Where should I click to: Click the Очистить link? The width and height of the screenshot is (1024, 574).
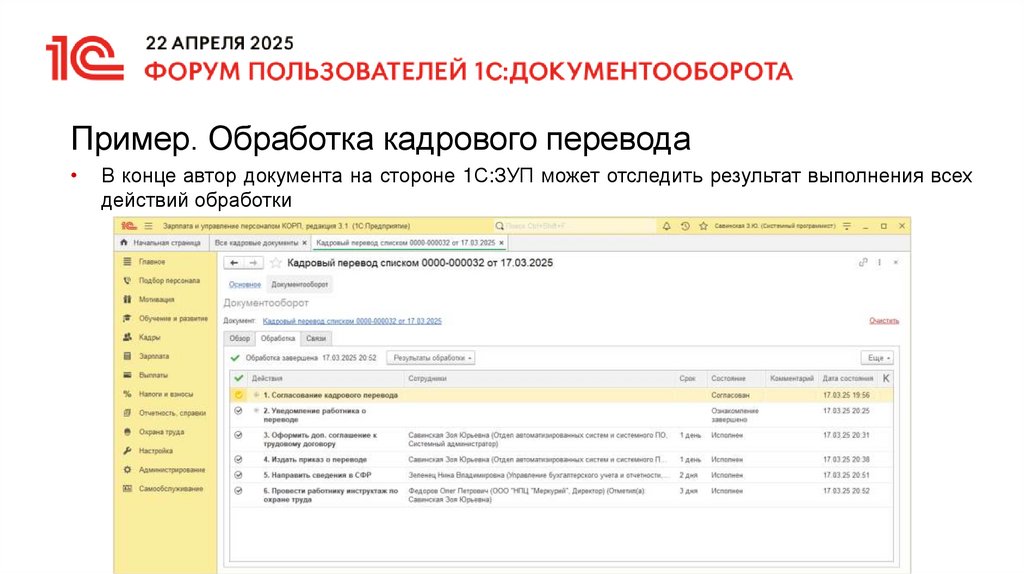pos(884,321)
